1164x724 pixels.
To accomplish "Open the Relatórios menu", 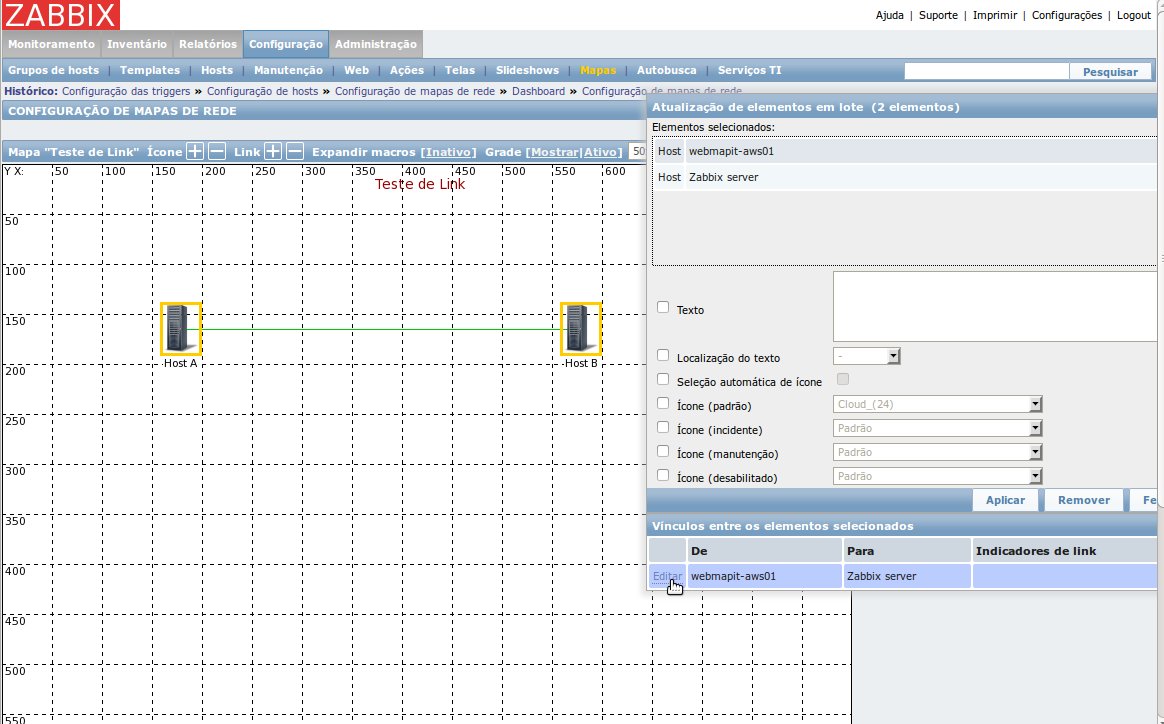I will [x=208, y=44].
